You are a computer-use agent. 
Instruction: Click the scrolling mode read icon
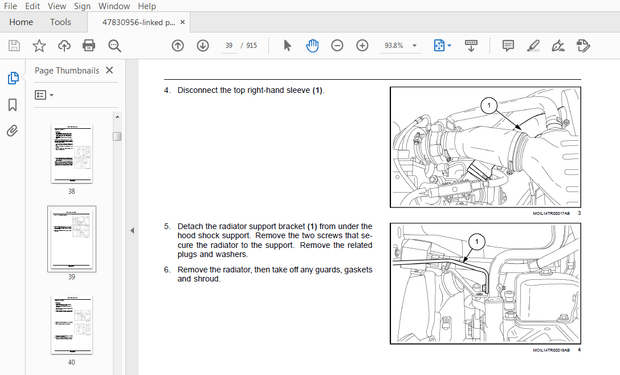point(471,46)
